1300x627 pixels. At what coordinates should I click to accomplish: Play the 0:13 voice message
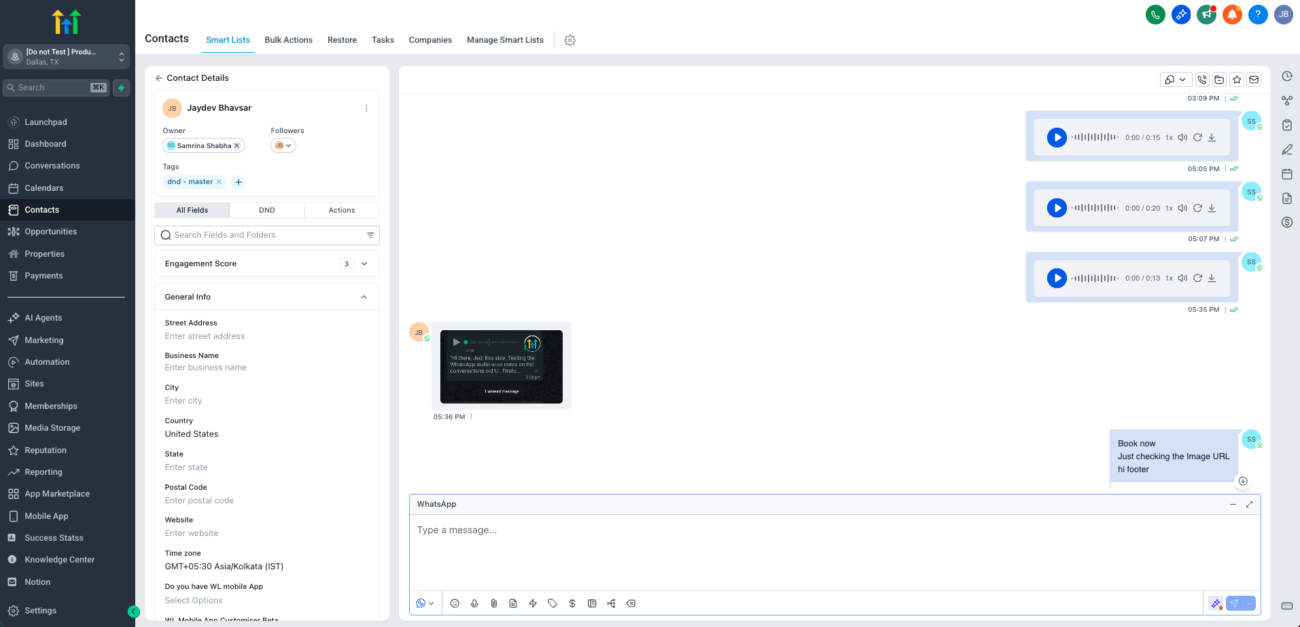(x=1057, y=277)
